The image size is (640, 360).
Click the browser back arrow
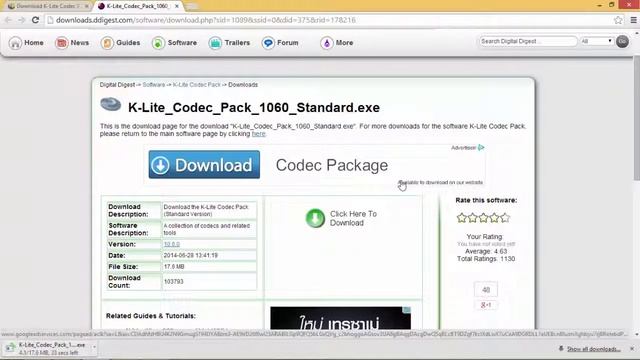8,20
